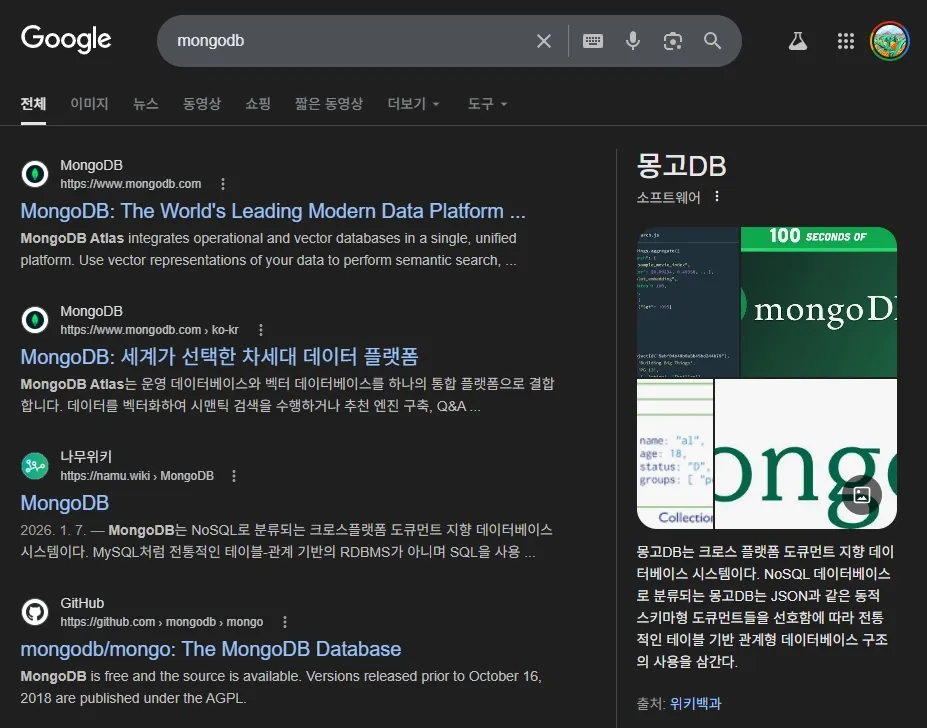Switch to the 뉴스 tab

[x=145, y=104]
